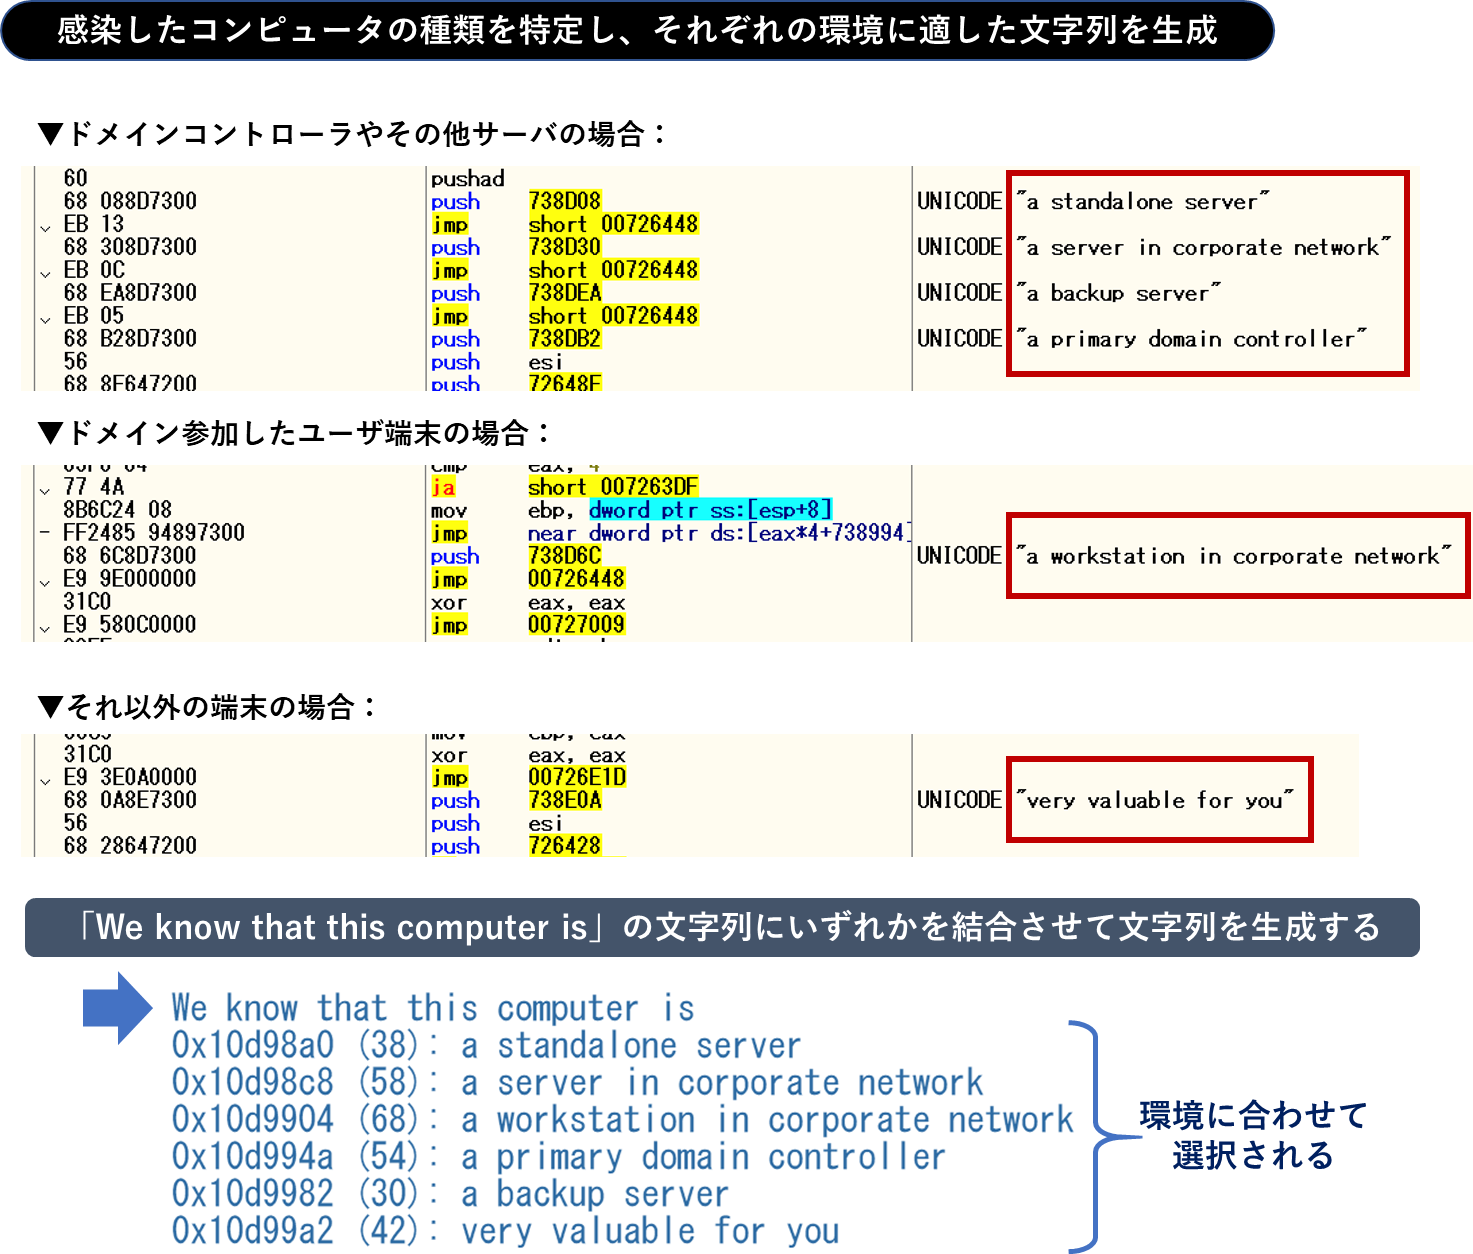Viewport: 1473px width, 1254px height.
Task: Click the highlighted jump target "00727009"
Action: click(x=576, y=625)
